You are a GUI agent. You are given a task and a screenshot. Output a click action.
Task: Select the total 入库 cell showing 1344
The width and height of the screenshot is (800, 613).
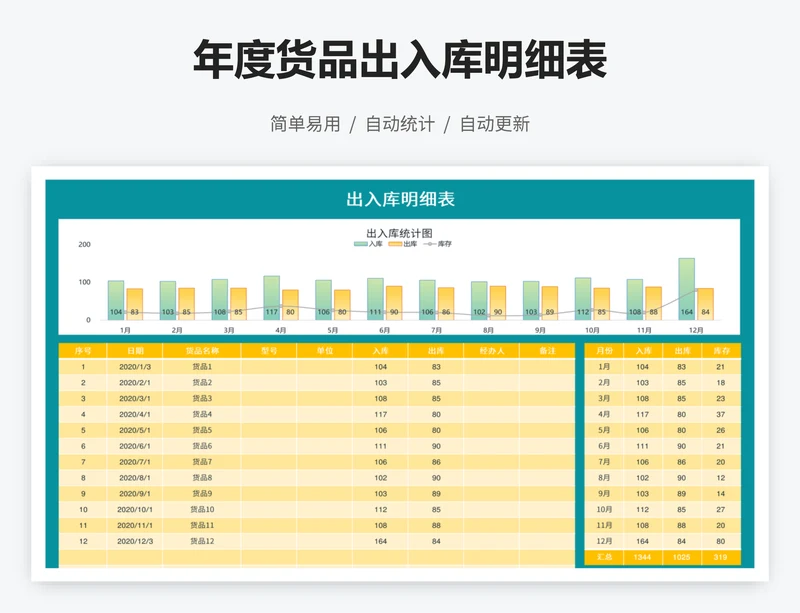pyautogui.click(x=643, y=556)
